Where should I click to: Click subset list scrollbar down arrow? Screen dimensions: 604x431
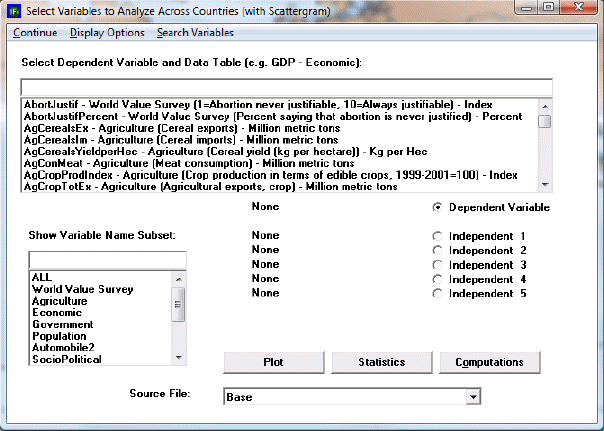pyautogui.click(x=178, y=357)
